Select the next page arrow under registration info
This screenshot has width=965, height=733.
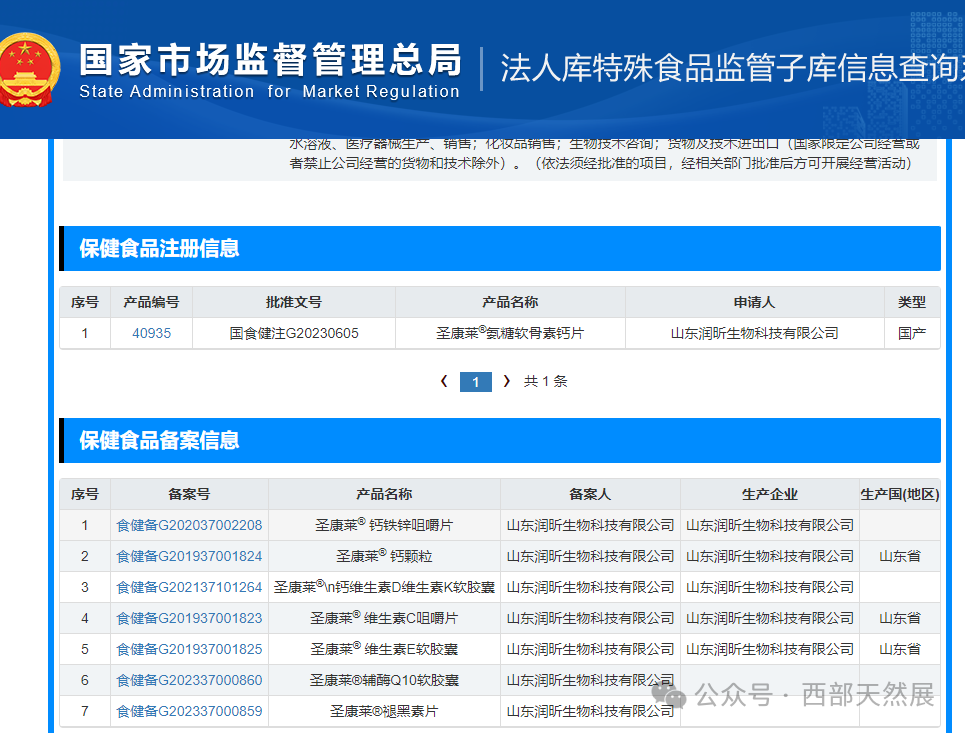508,381
